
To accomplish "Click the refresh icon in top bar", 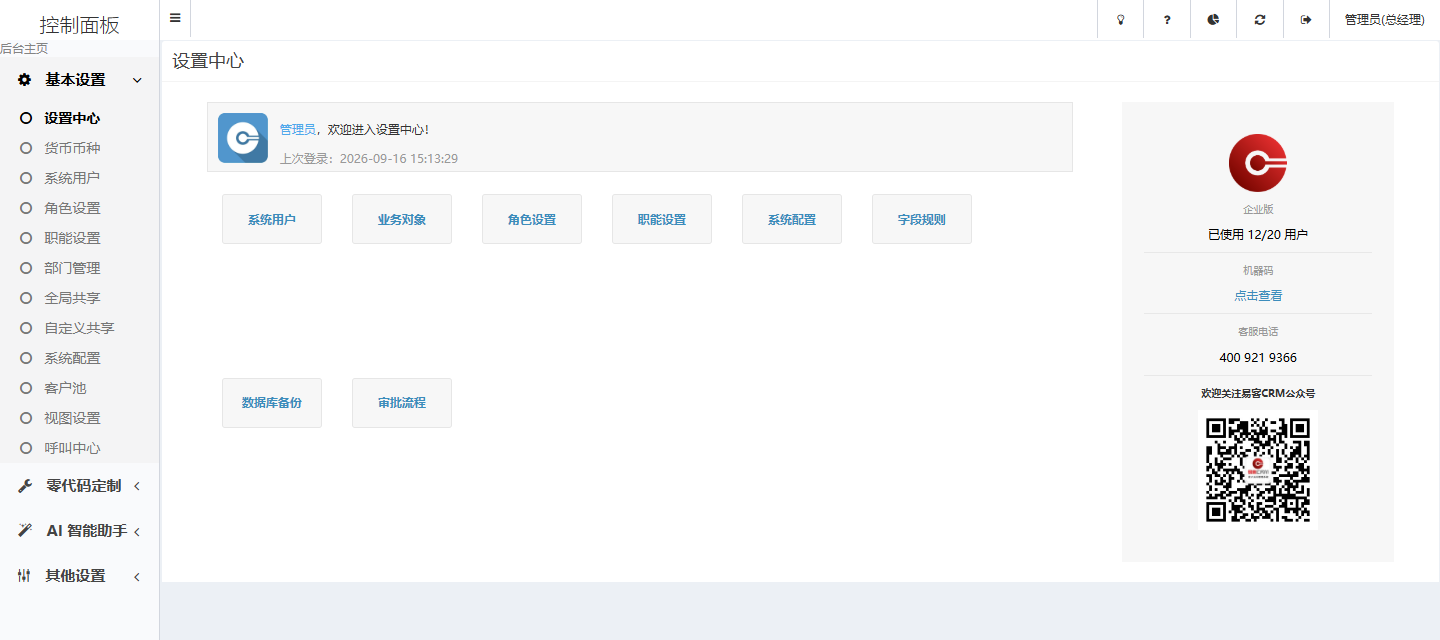I will [x=1260, y=19].
